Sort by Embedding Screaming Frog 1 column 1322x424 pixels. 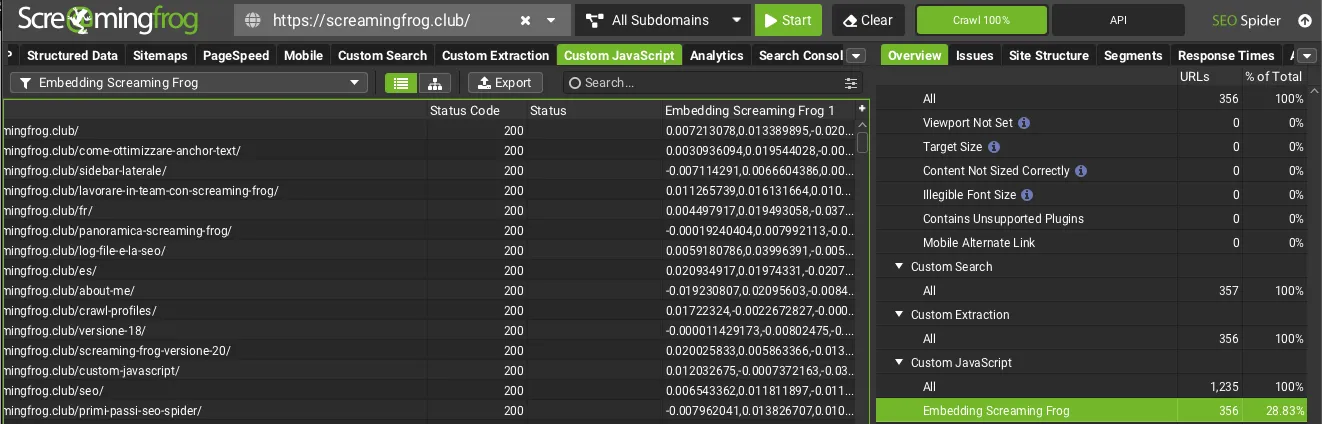(x=758, y=110)
